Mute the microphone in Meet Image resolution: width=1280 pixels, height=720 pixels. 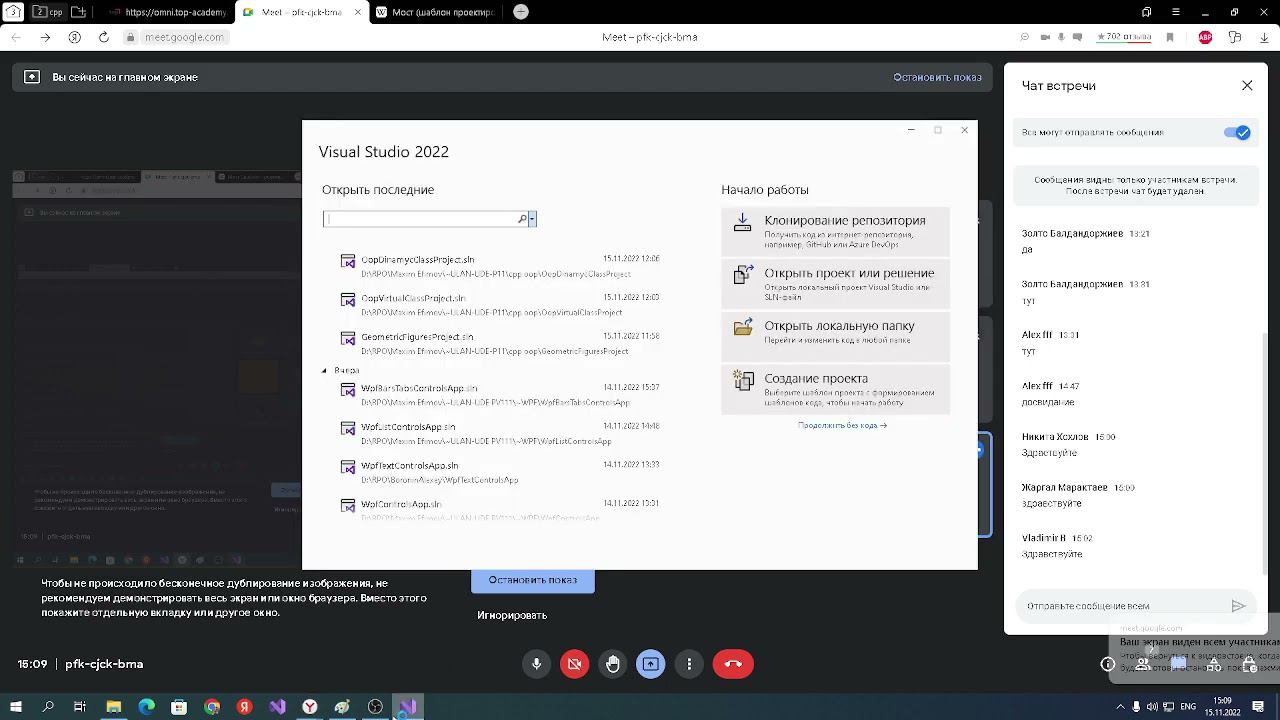(537, 664)
